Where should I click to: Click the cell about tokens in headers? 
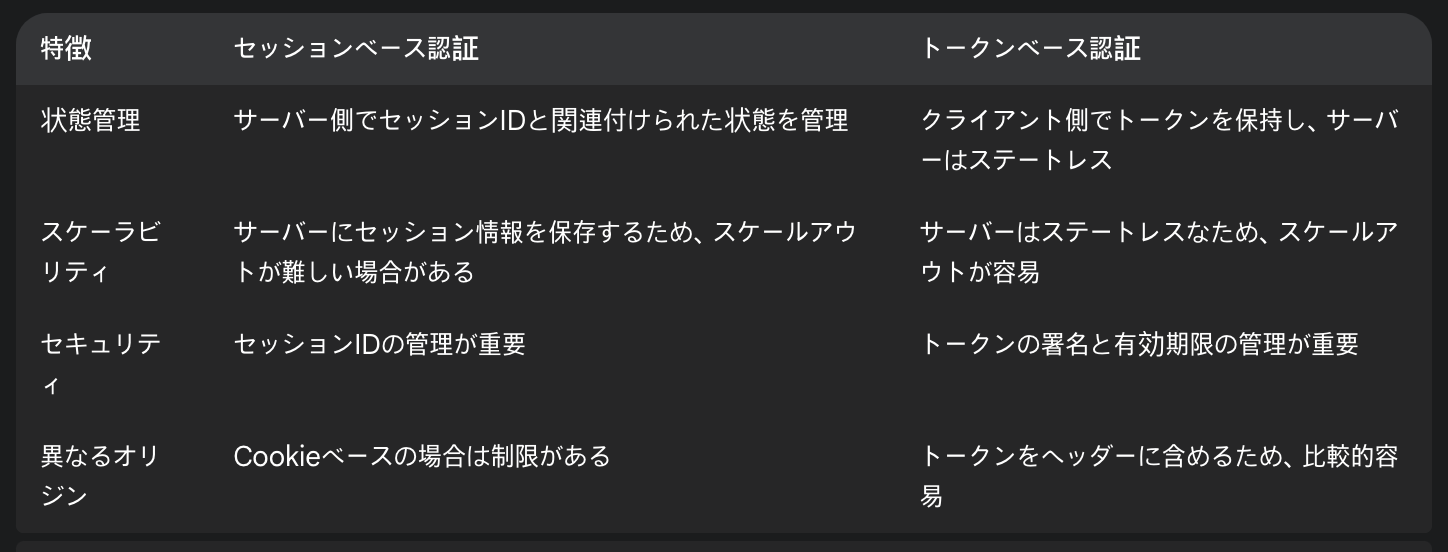(1159, 476)
